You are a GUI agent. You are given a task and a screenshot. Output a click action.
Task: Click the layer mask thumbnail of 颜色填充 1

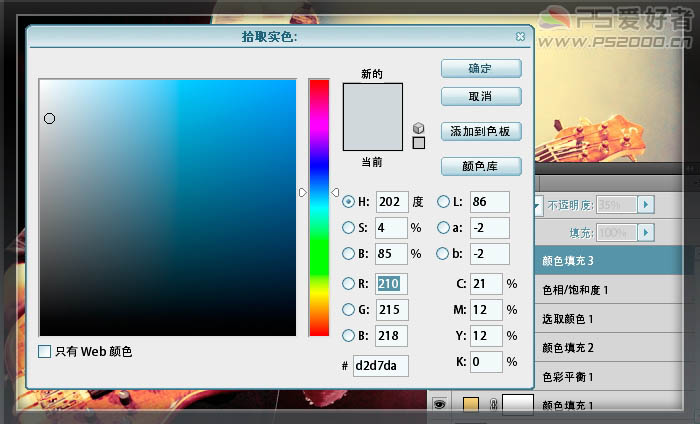[517, 404]
